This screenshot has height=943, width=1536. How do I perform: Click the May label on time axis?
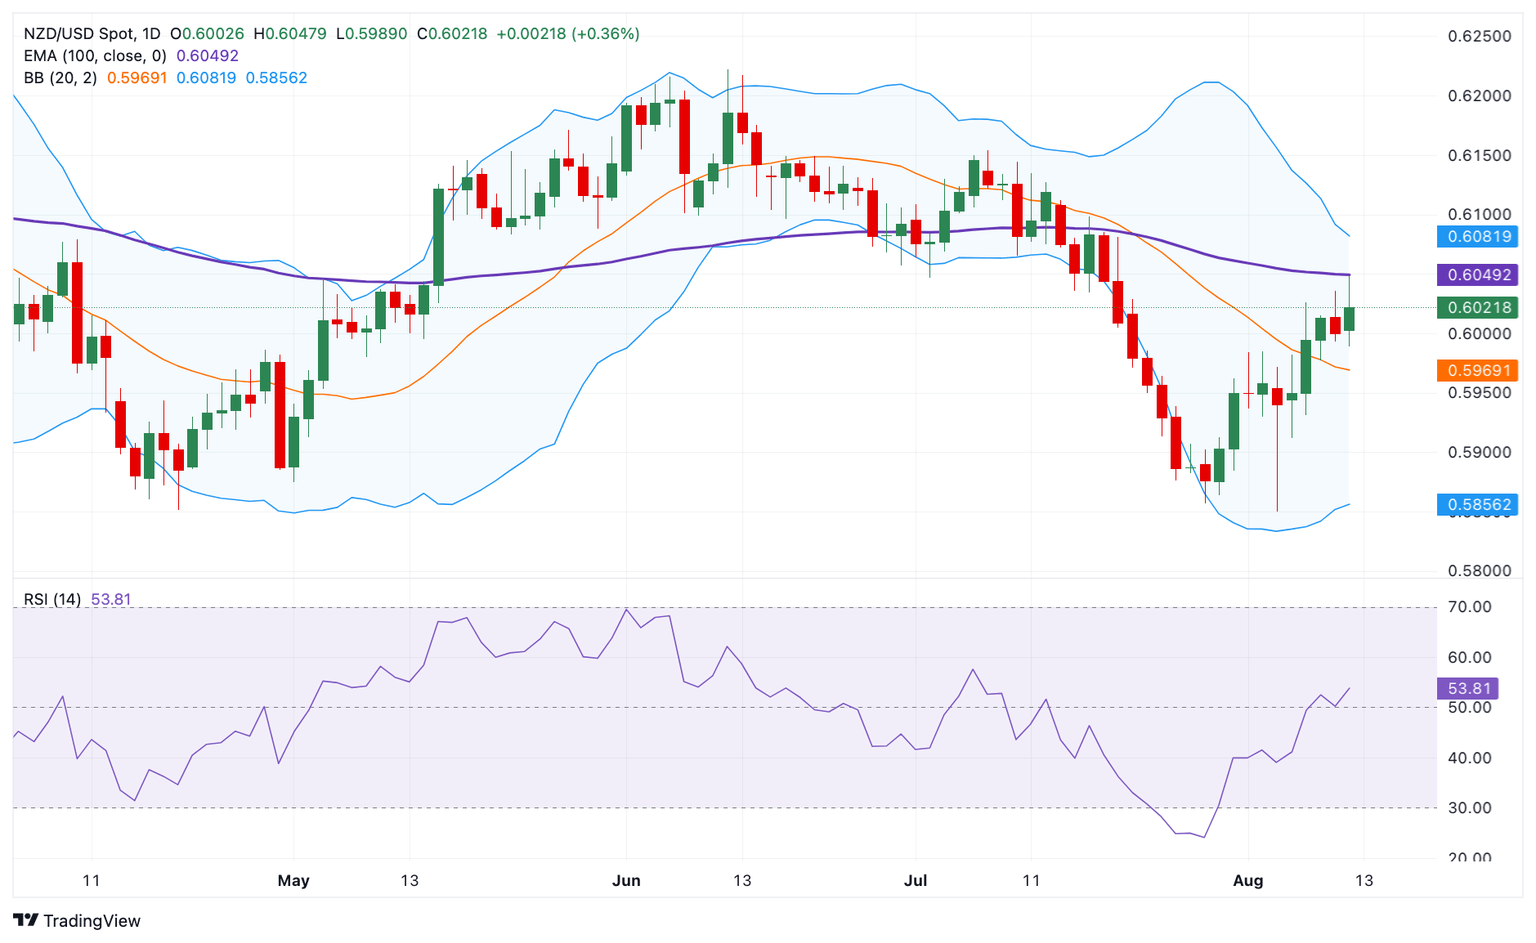tap(293, 881)
